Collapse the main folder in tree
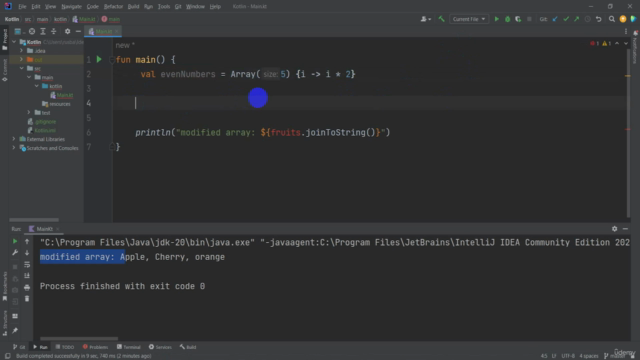The width and height of the screenshot is (640, 360). coord(29,77)
